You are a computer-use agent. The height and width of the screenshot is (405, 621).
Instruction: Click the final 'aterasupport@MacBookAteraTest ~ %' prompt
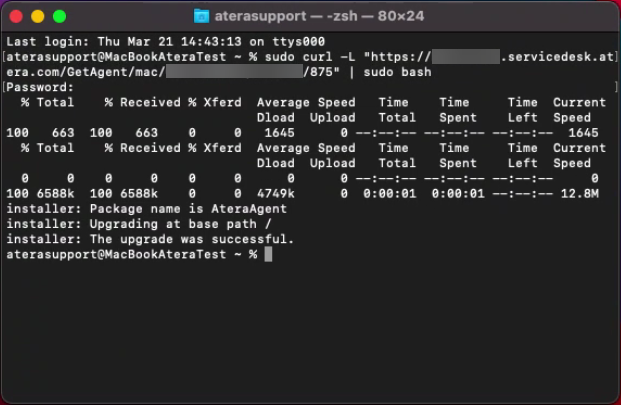[131, 254]
